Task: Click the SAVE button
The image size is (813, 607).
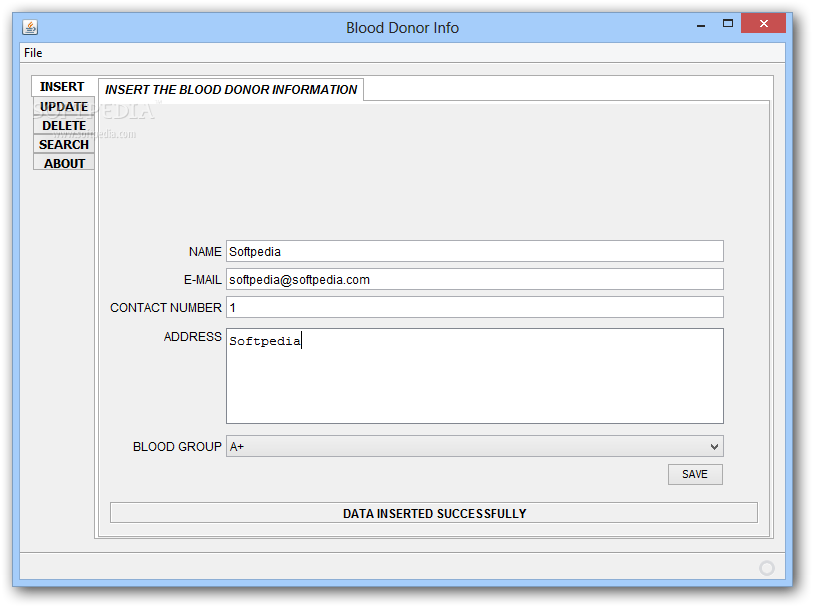Action: click(695, 474)
